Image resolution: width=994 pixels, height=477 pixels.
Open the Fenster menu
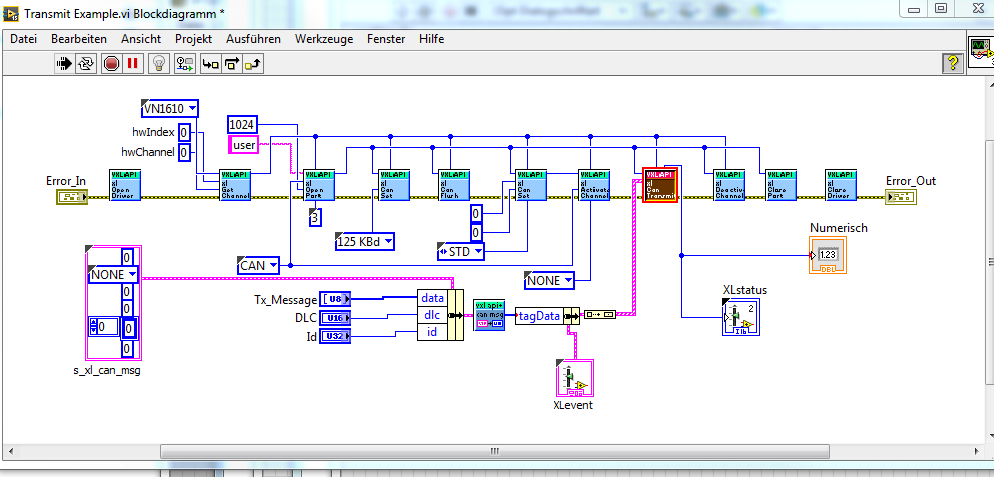(x=386, y=39)
